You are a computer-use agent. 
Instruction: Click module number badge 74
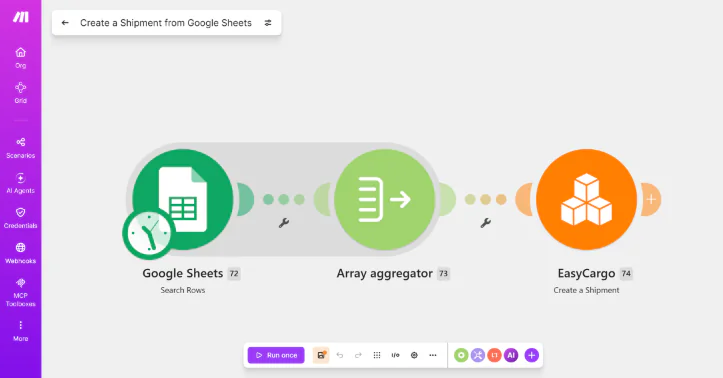pos(626,273)
